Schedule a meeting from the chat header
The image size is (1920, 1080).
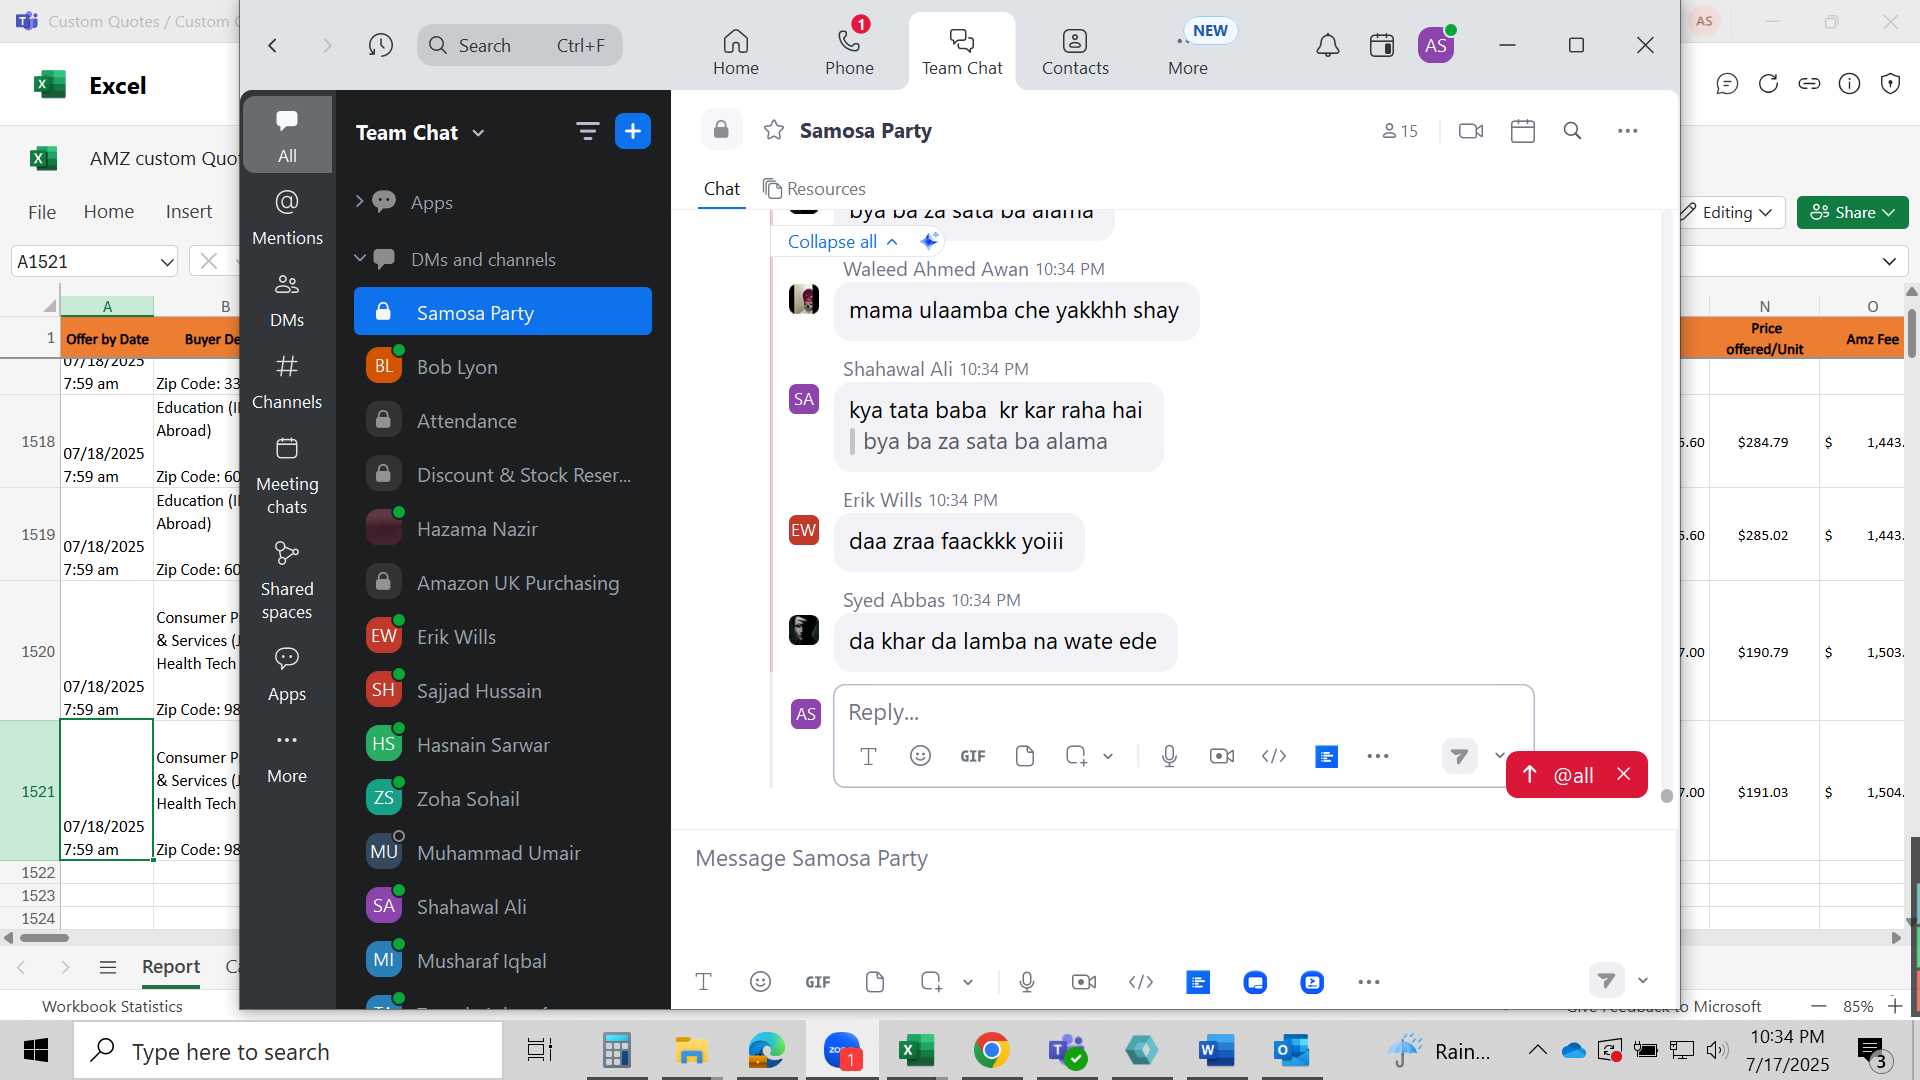coord(1523,131)
